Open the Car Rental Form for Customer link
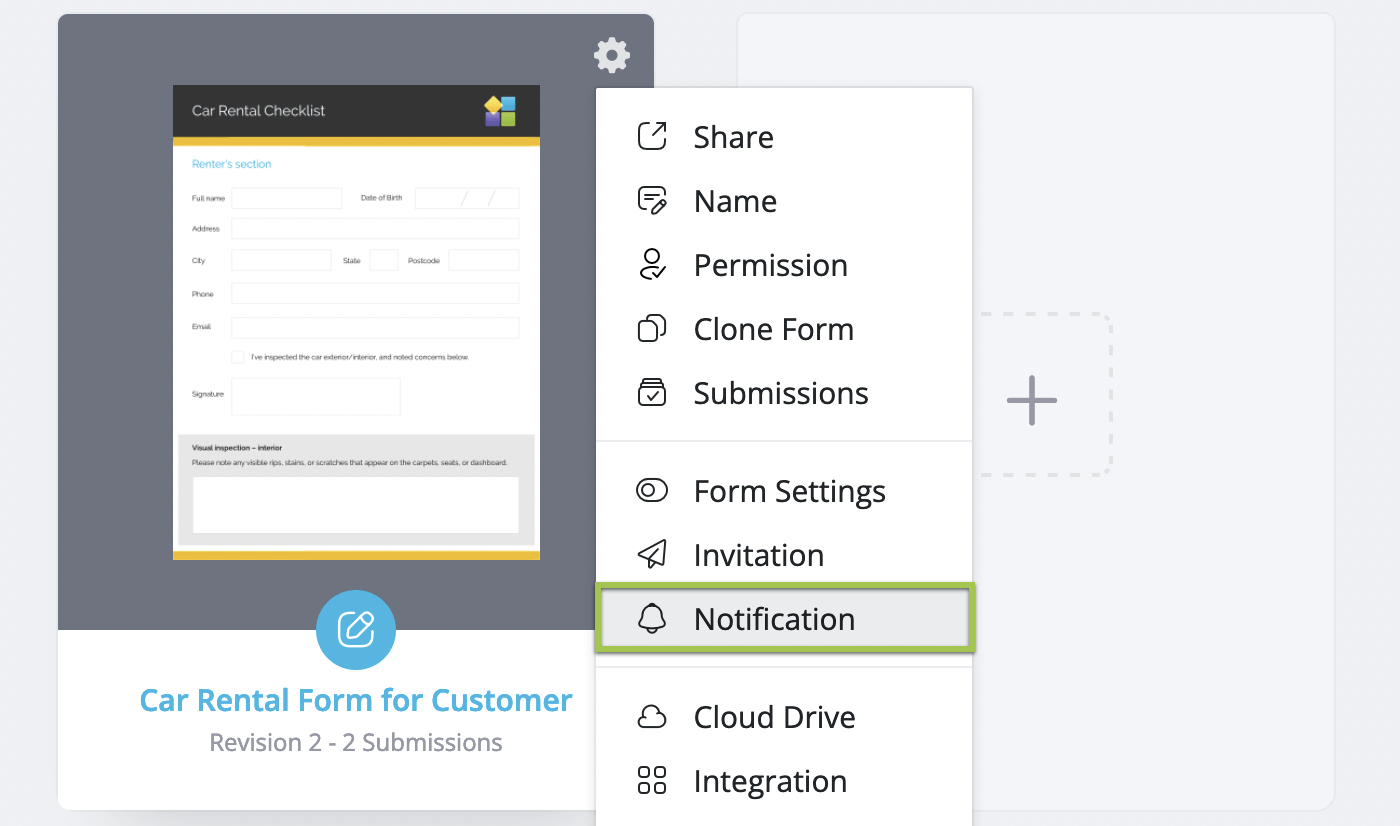The width and height of the screenshot is (1400, 826). pyautogui.click(x=356, y=700)
